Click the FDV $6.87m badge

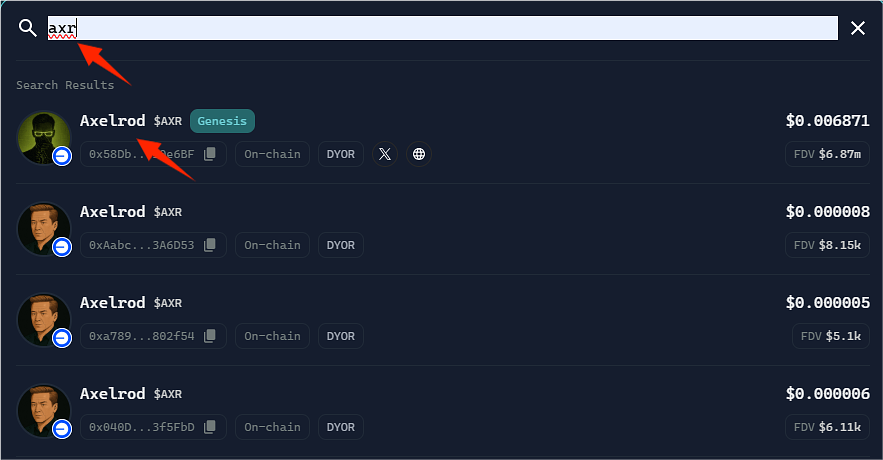pos(827,154)
